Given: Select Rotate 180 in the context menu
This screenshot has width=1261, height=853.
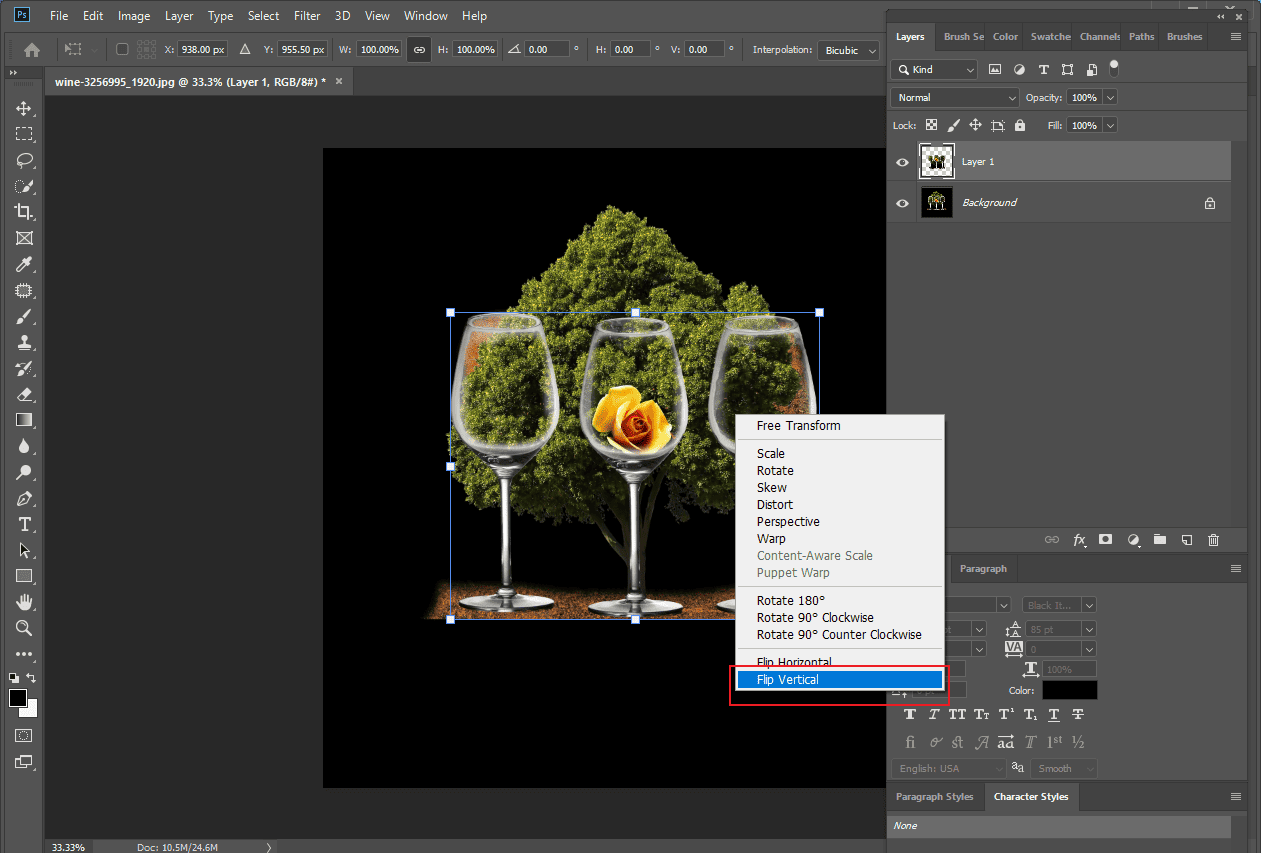Looking at the screenshot, I should pos(789,600).
